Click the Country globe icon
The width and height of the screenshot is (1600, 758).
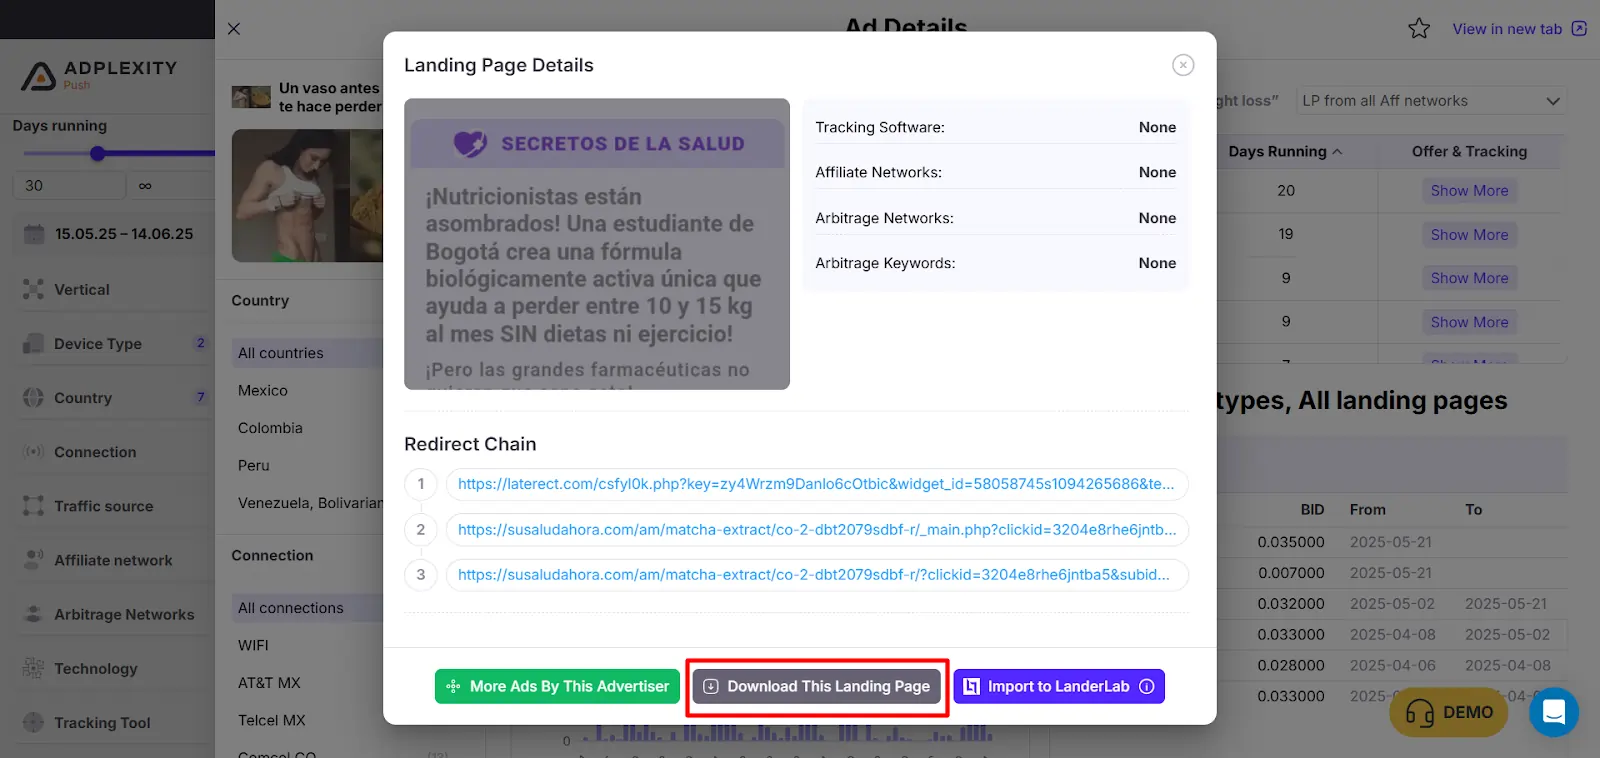point(33,398)
